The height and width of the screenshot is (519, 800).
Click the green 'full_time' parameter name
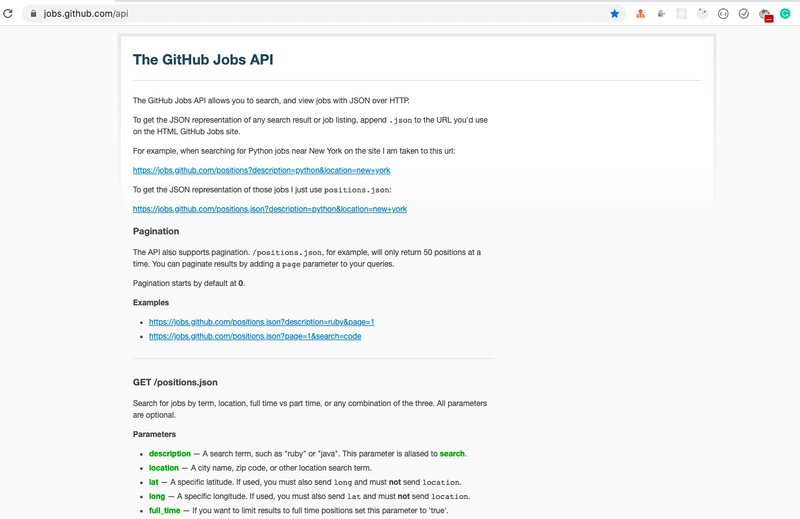click(164, 511)
